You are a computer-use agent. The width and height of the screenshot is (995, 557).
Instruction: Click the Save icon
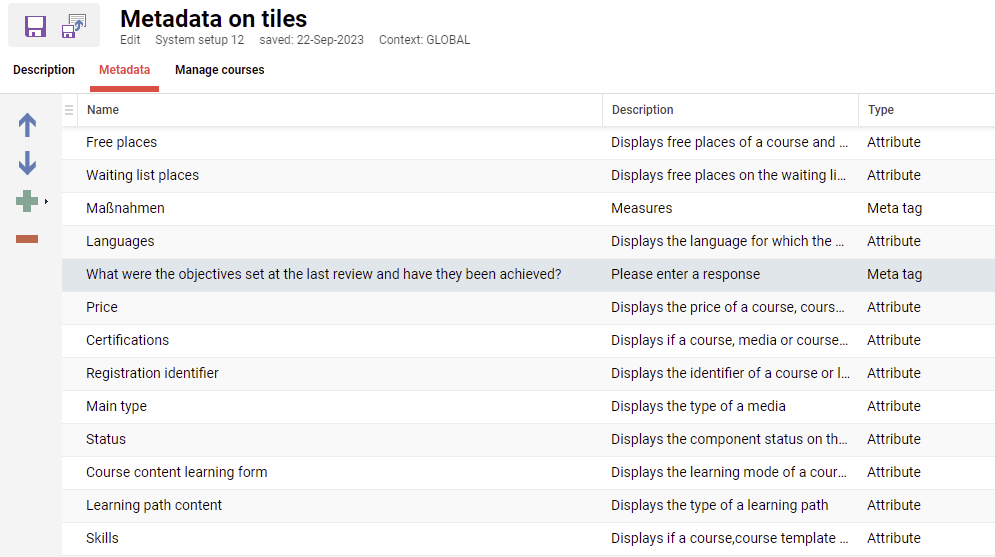[x=36, y=26]
